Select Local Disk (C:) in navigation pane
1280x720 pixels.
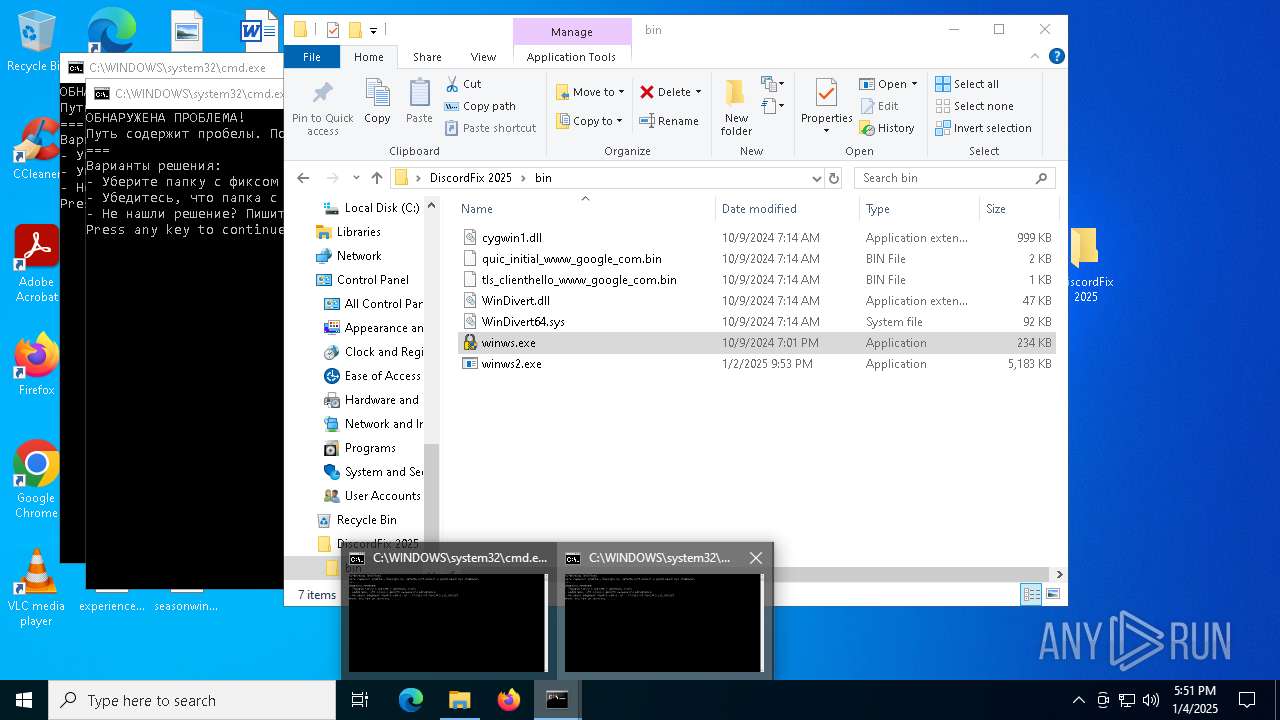tap(381, 208)
